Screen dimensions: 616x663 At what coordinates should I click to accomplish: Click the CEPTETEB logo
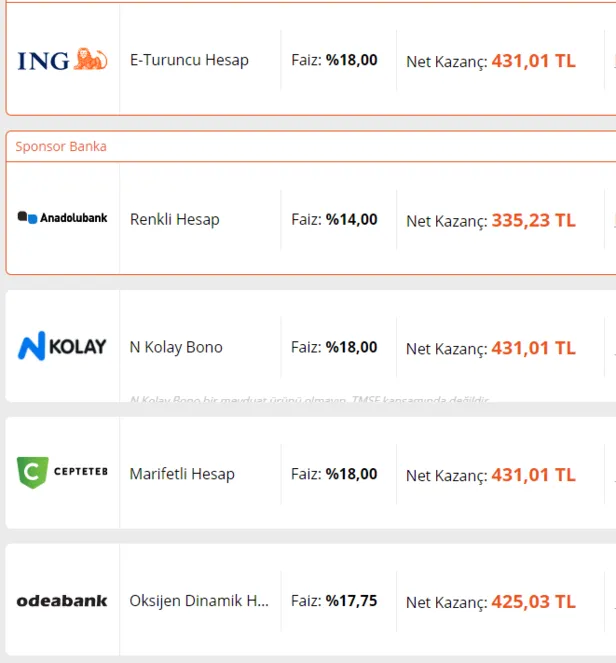[x=62, y=473]
